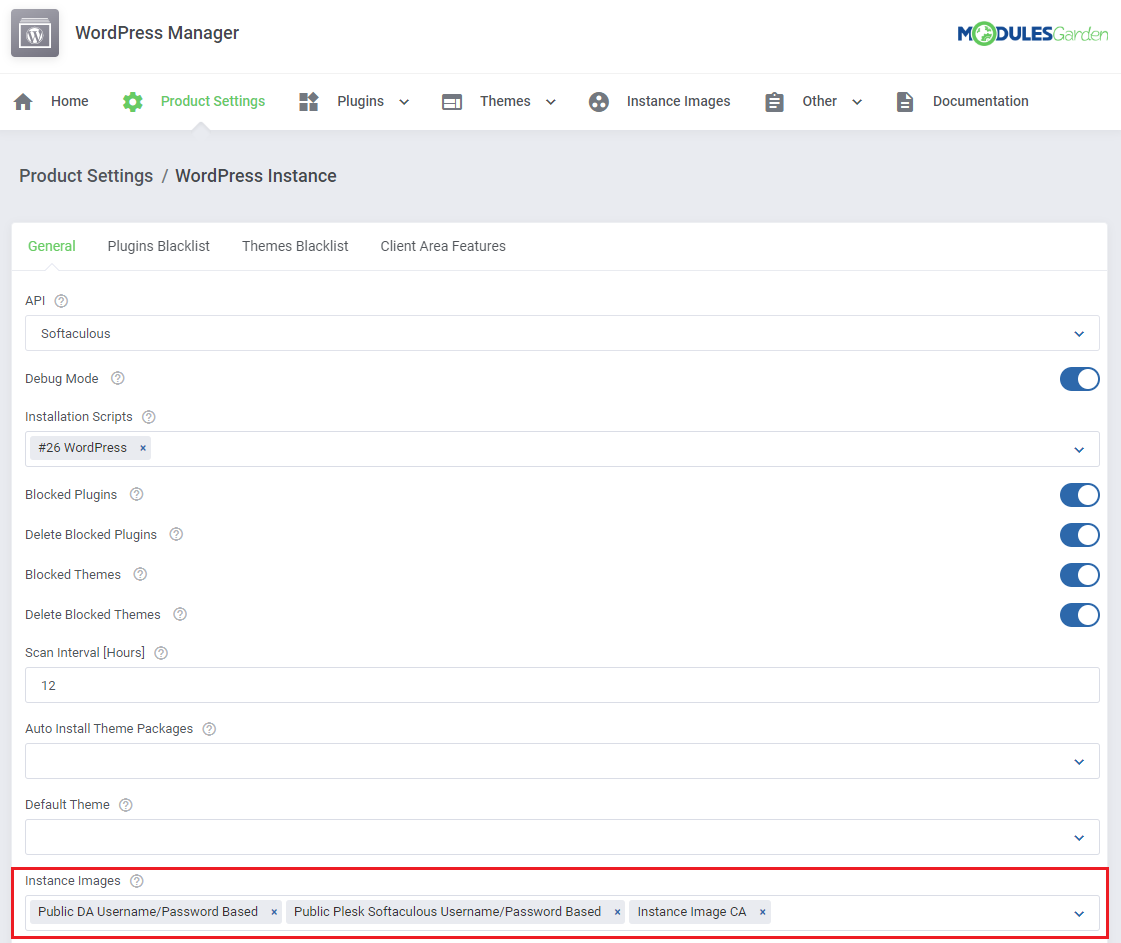Select the #26 WordPress tag text
Image resolution: width=1121 pixels, height=943 pixels.
pos(82,448)
